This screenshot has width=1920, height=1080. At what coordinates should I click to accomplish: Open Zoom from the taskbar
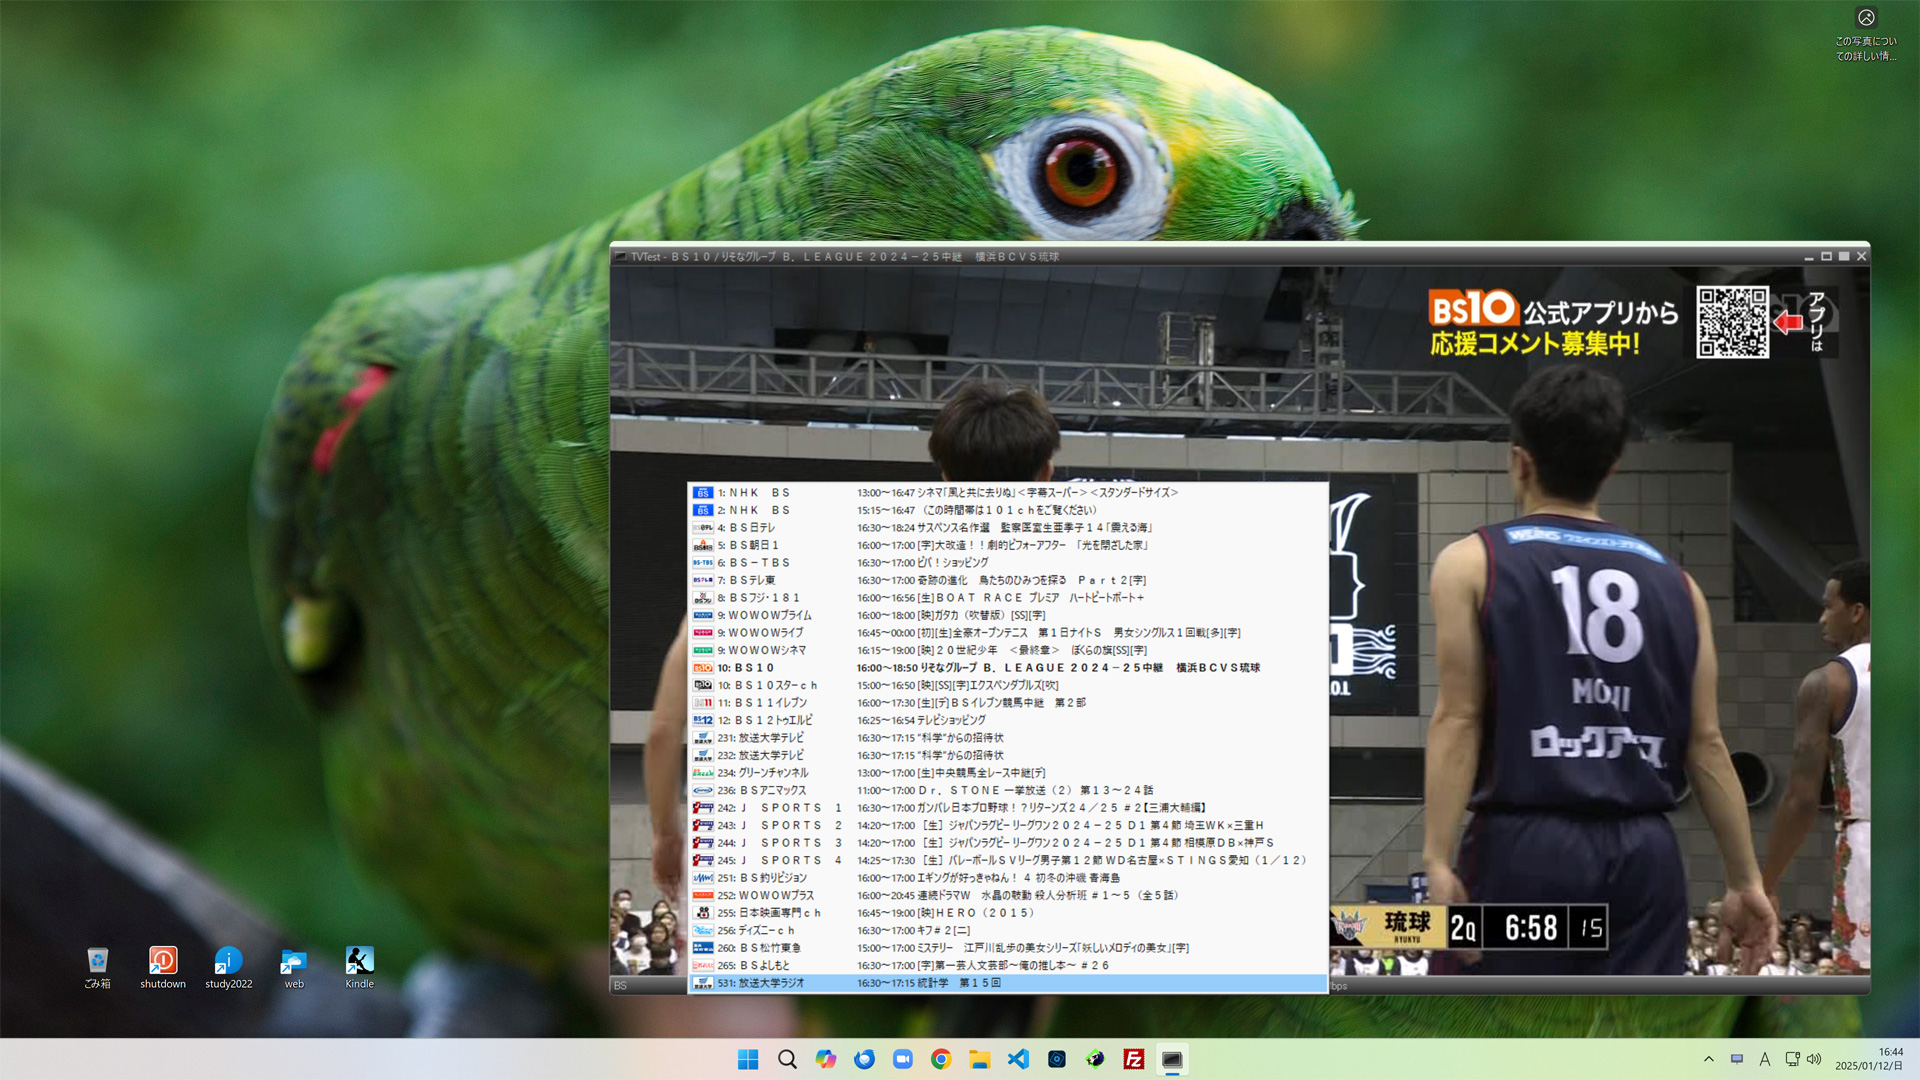pyautogui.click(x=902, y=1059)
